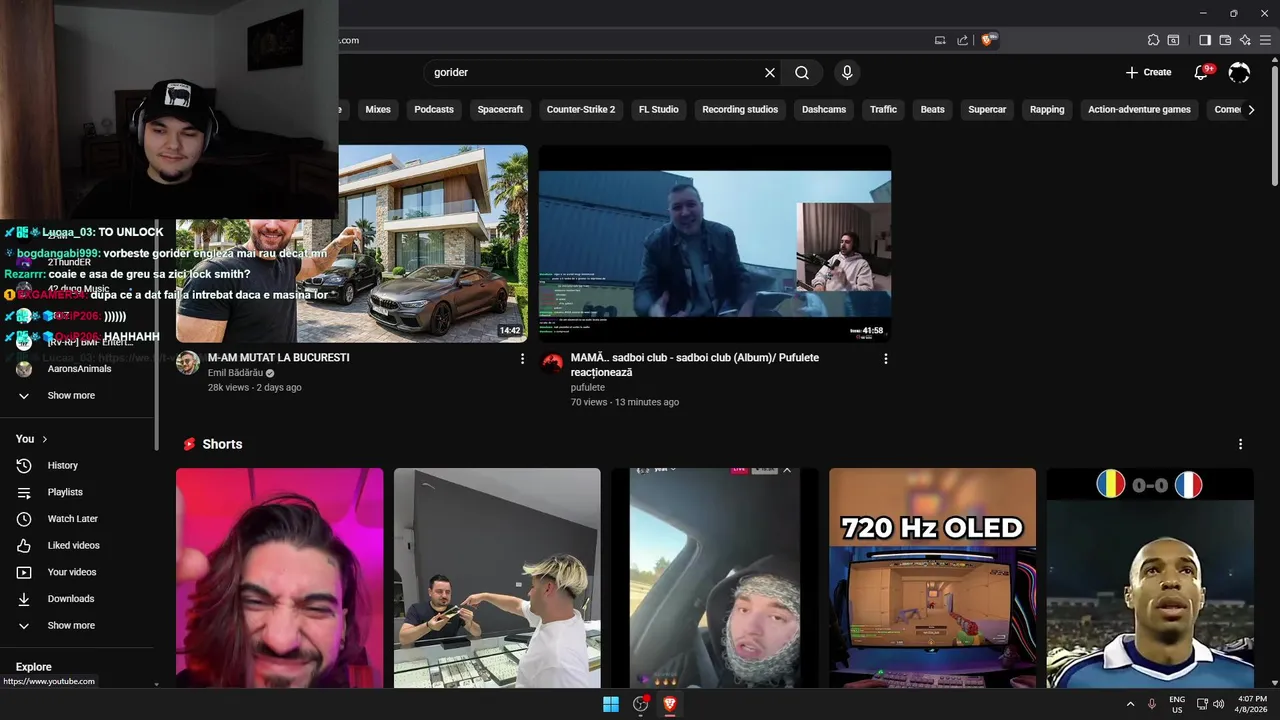Screen dimensions: 1280x720
Task: Start voice search with the microphone icon
Action: click(847, 72)
